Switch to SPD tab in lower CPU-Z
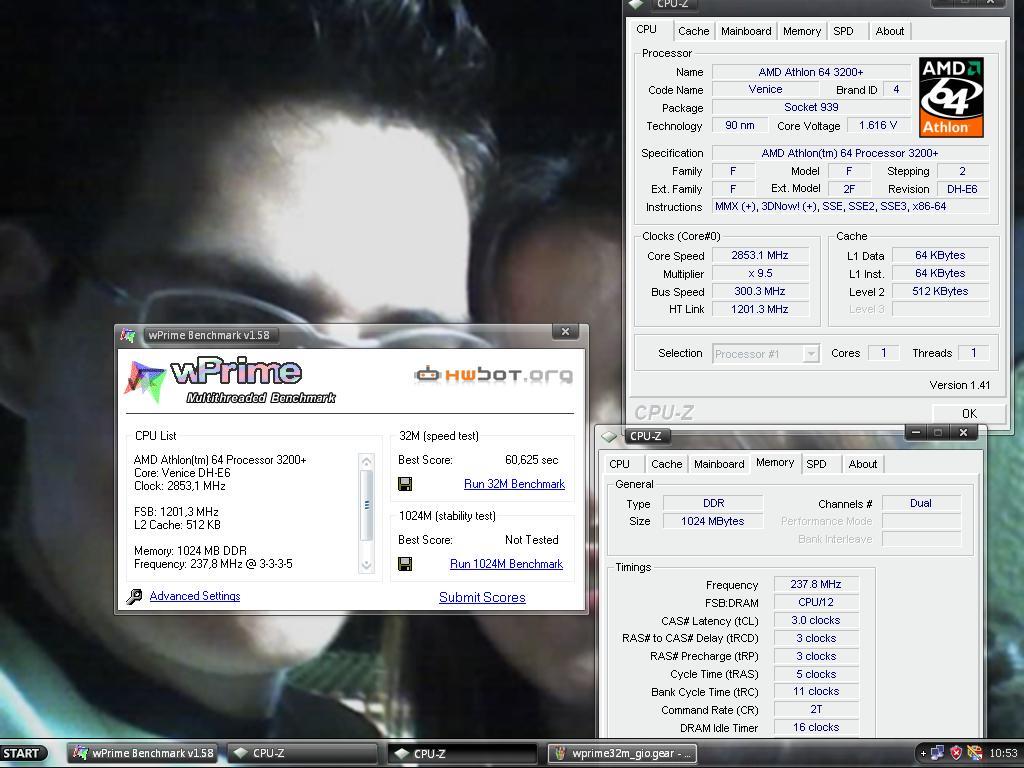The width and height of the screenshot is (1024, 768). coord(816,464)
